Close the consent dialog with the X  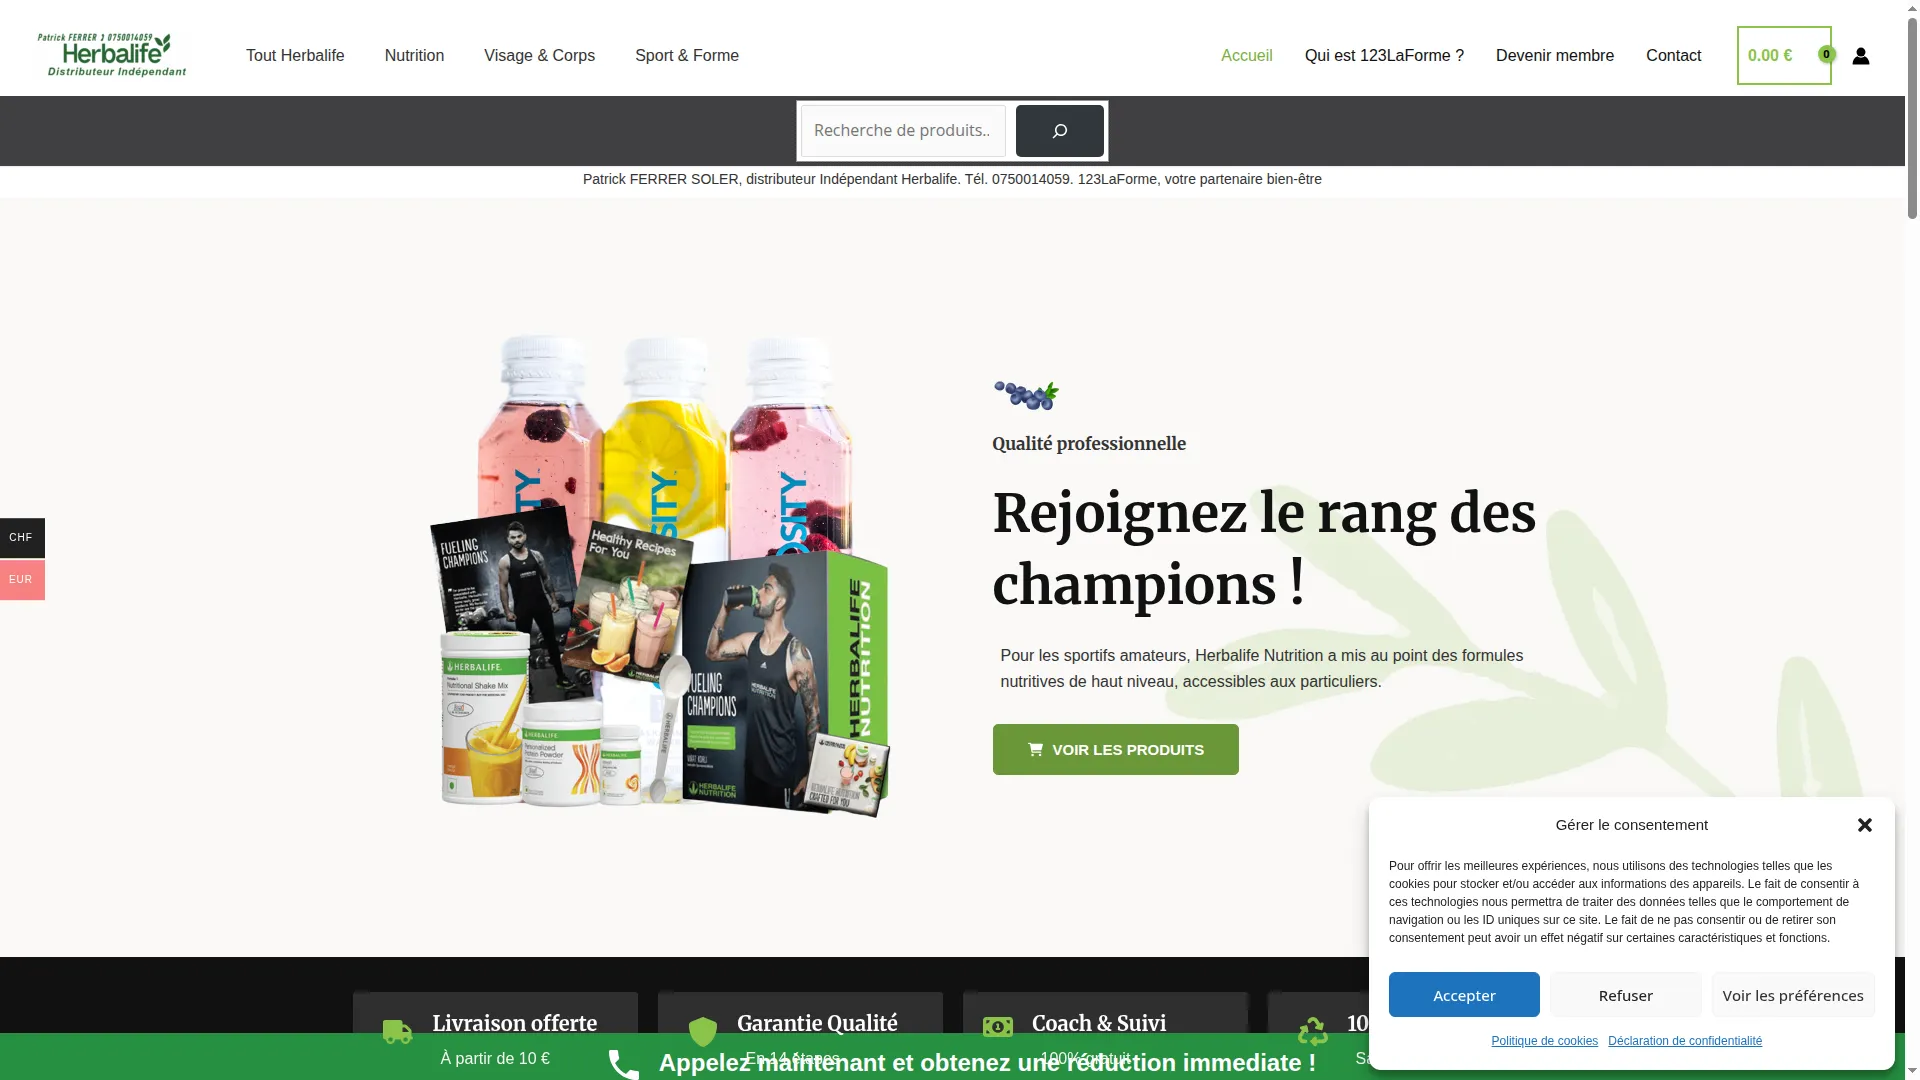tap(1864, 825)
